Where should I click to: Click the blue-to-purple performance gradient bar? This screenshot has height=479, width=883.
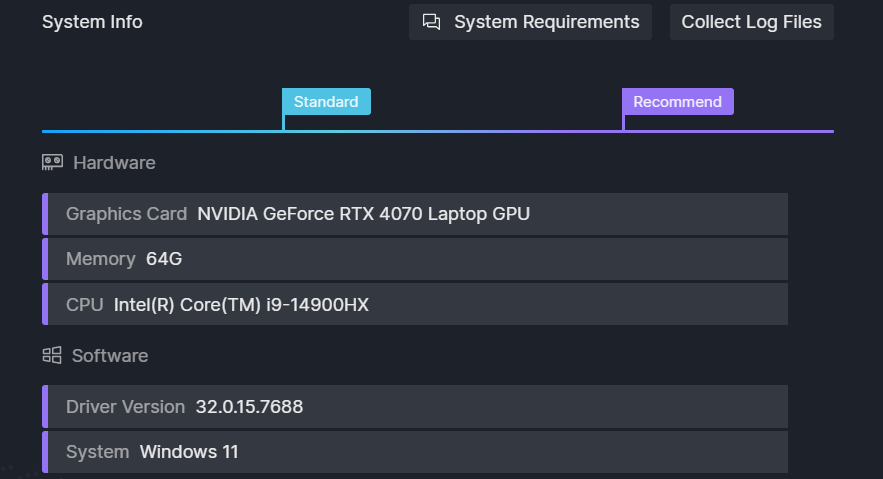[438, 132]
